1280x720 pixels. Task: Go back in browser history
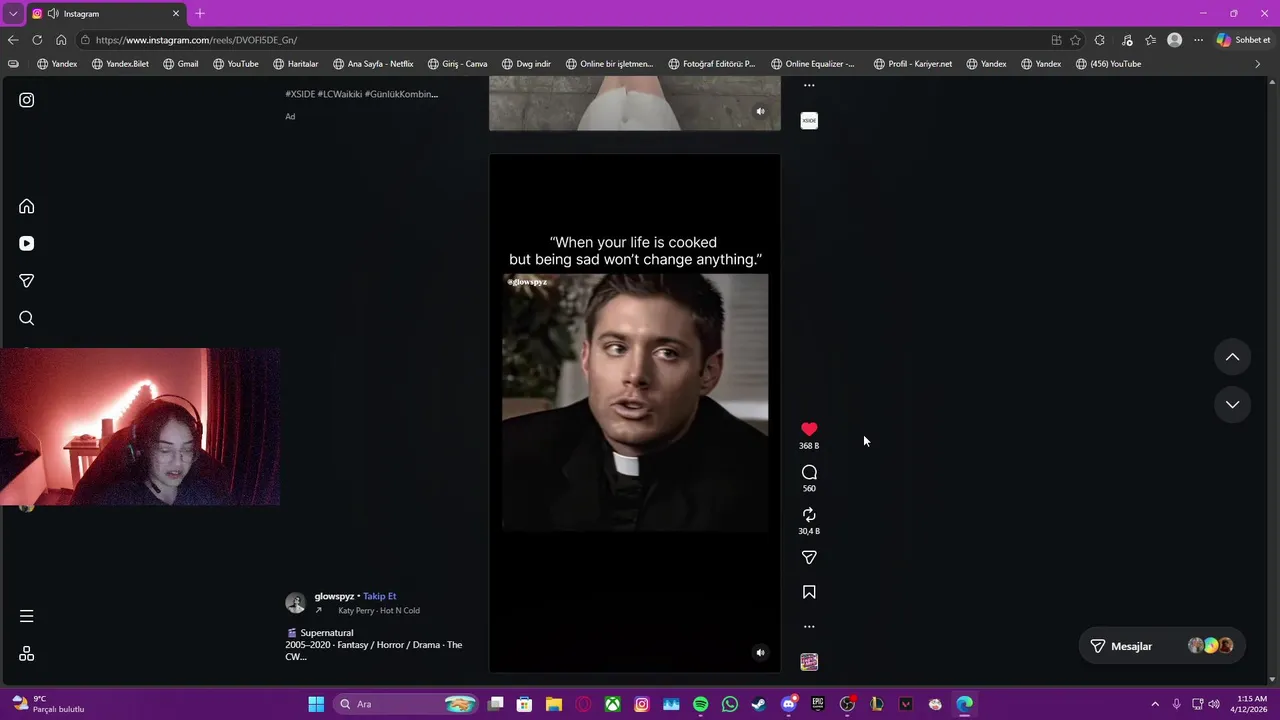click(13, 40)
